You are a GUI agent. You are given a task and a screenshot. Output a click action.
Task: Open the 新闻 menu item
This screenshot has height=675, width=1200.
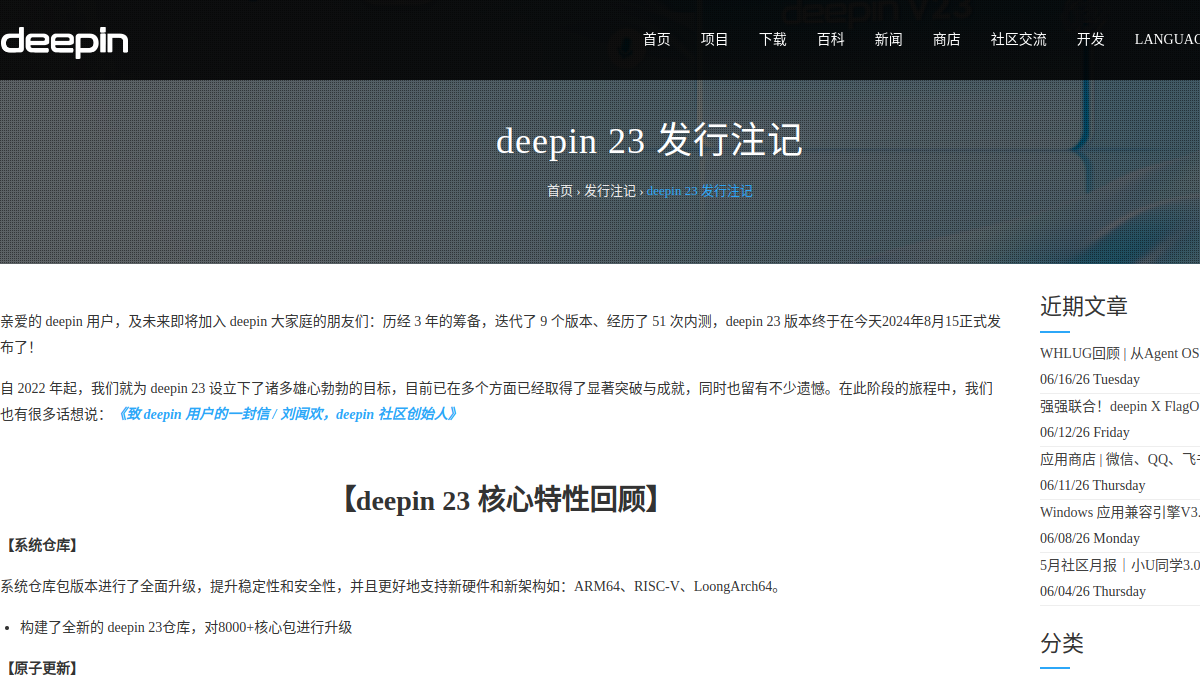(x=889, y=40)
